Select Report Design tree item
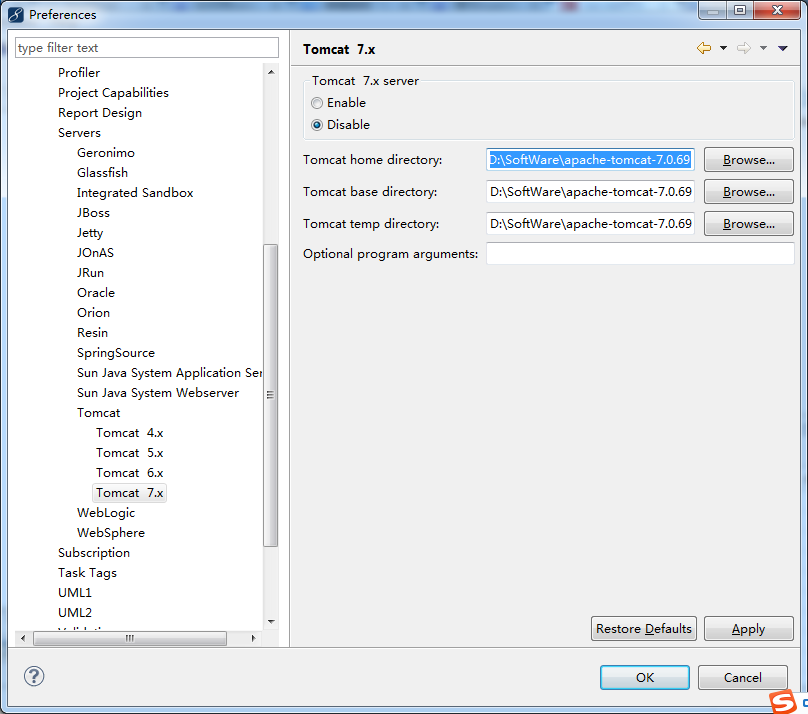The image size is (808, 714). [100, 113]
